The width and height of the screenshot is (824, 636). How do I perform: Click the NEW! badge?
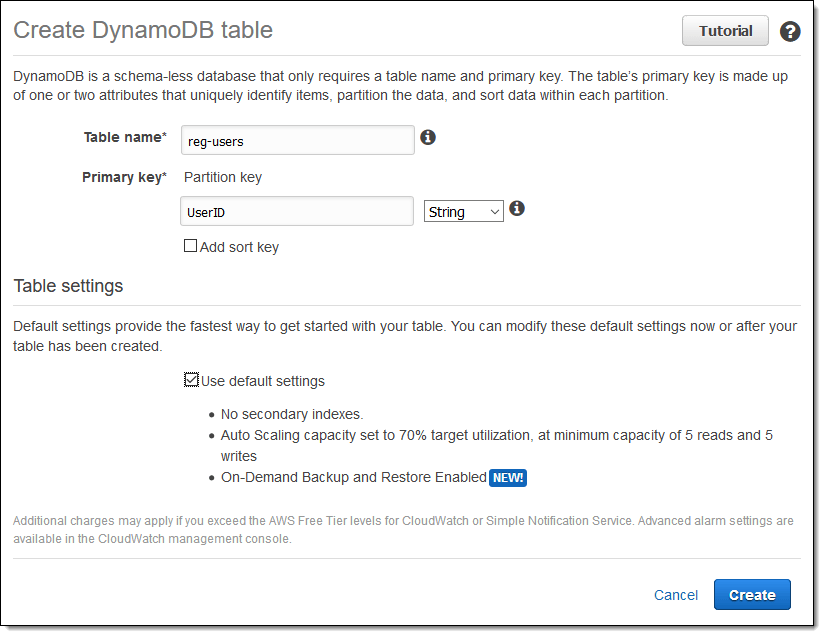click(508, 478)
